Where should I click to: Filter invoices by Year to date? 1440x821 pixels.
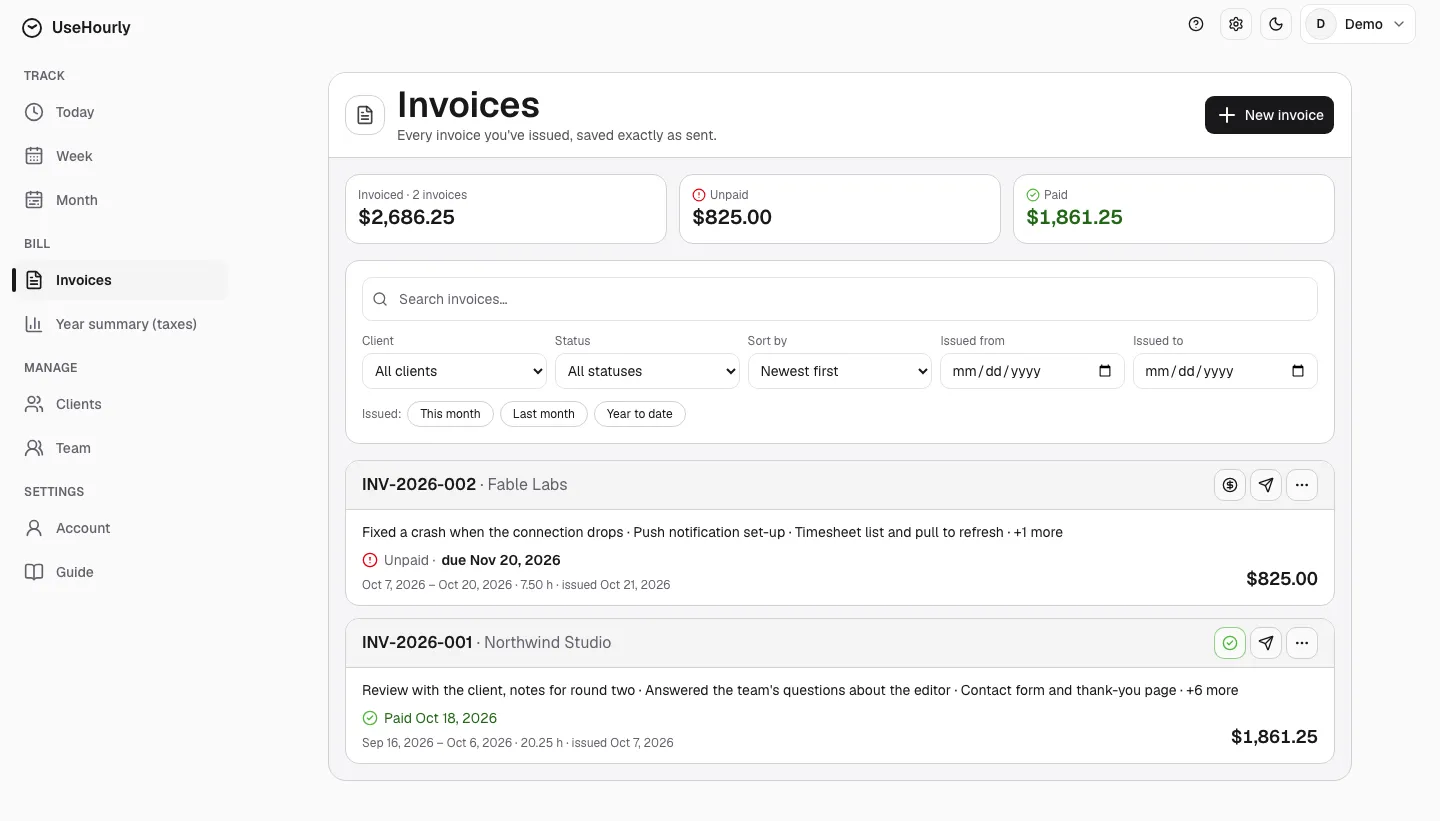point(640,414)
